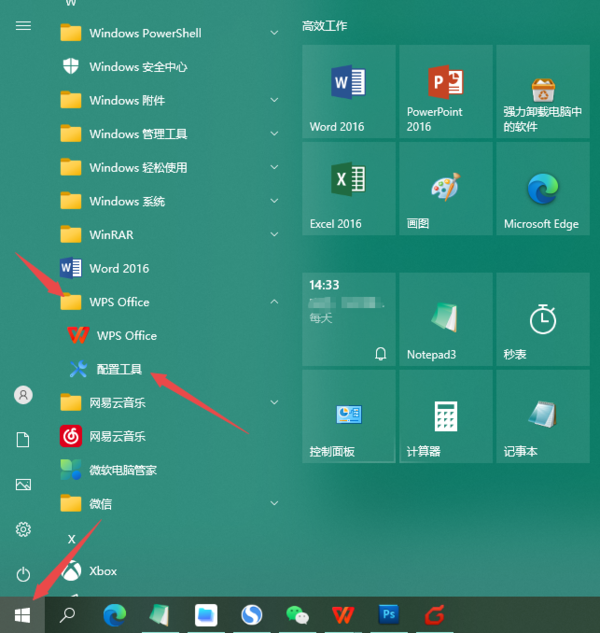Select the Windows PowerShell folder entry
This screenshot has width=600, height=633.
[170, 33]
